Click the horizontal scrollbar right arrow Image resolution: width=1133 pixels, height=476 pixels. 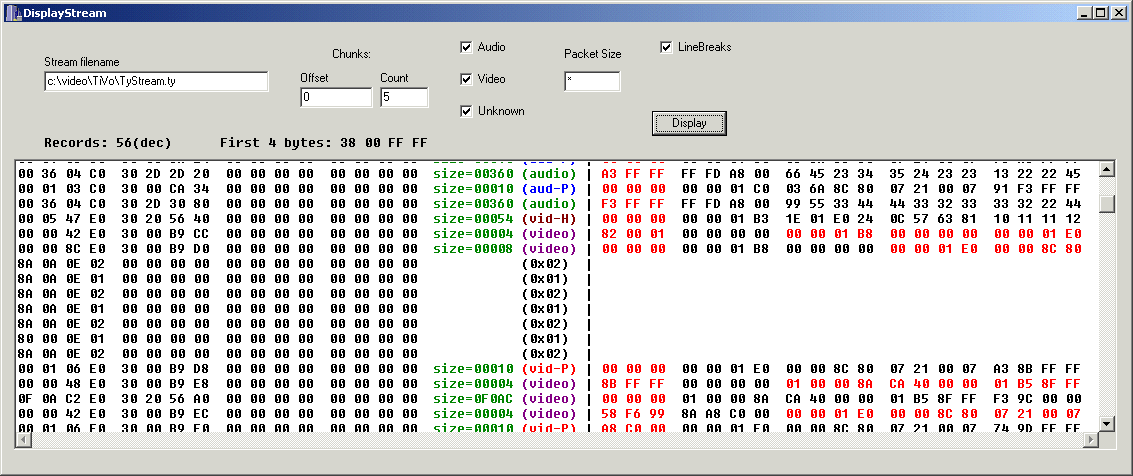[1090, 439]
